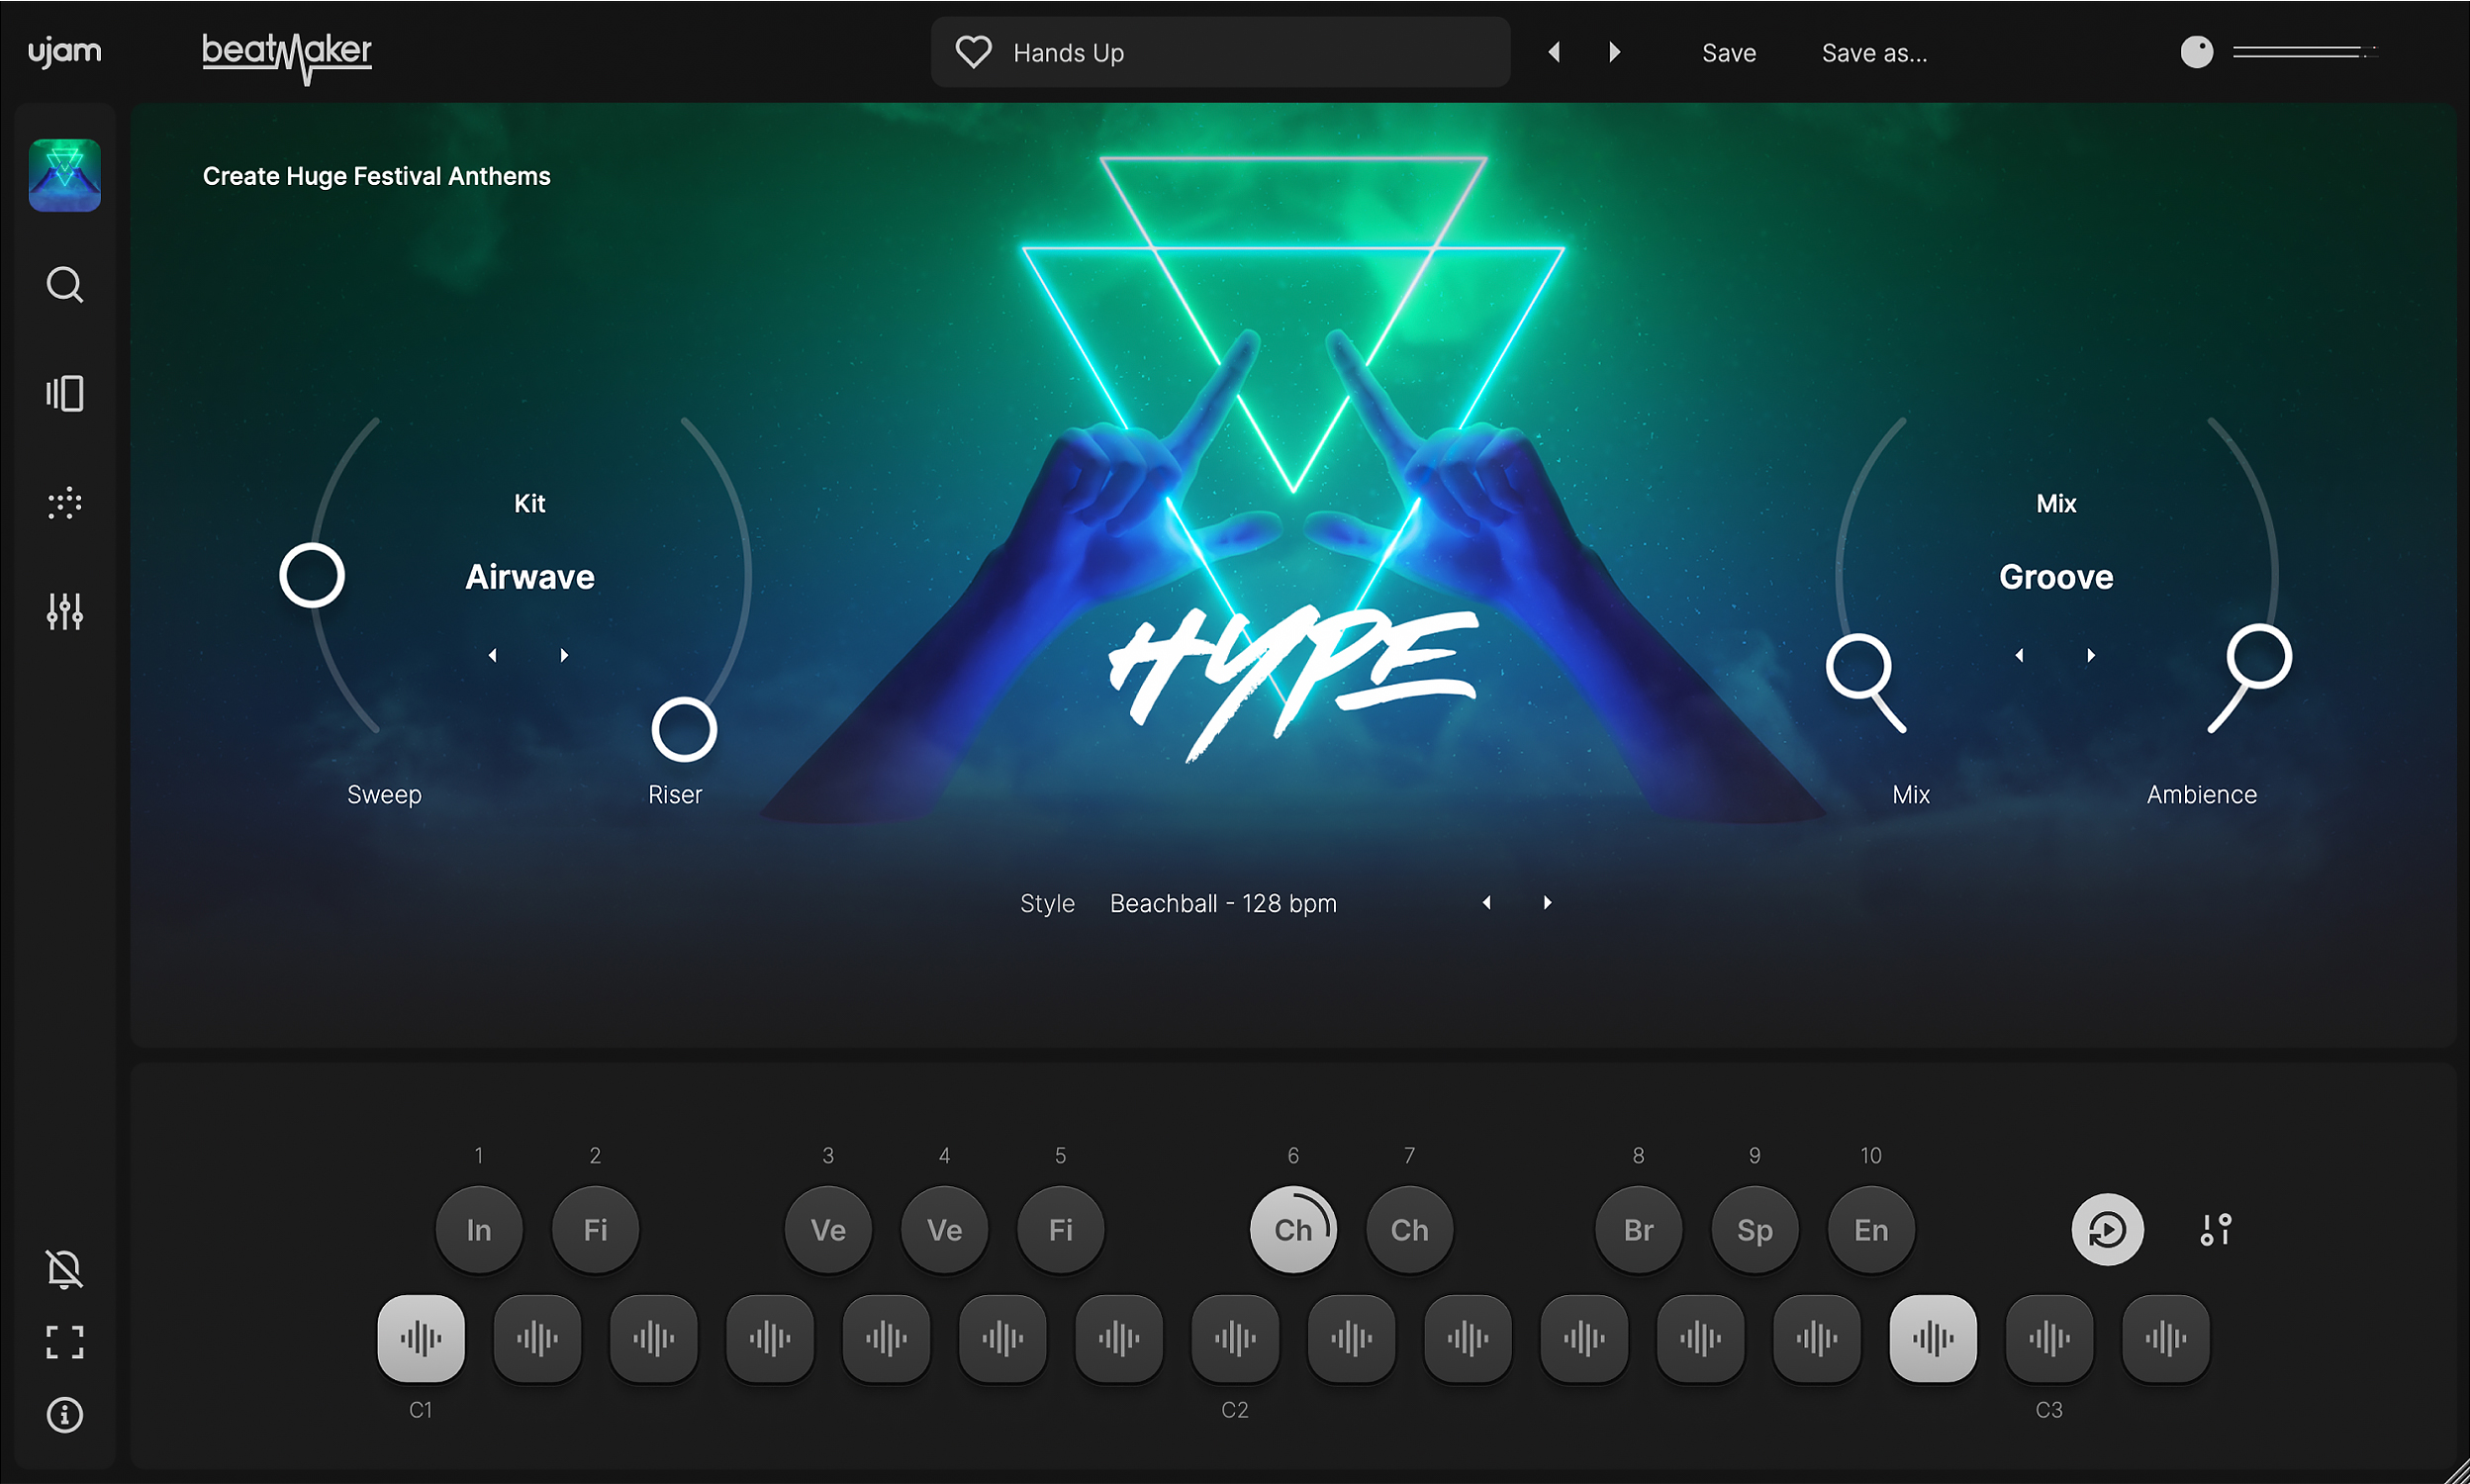Image resolution: width=2470 pixels, height=1484 pixels.
Task: Step back to the previous Style before Beachball
Action: tap(1488, 902)
